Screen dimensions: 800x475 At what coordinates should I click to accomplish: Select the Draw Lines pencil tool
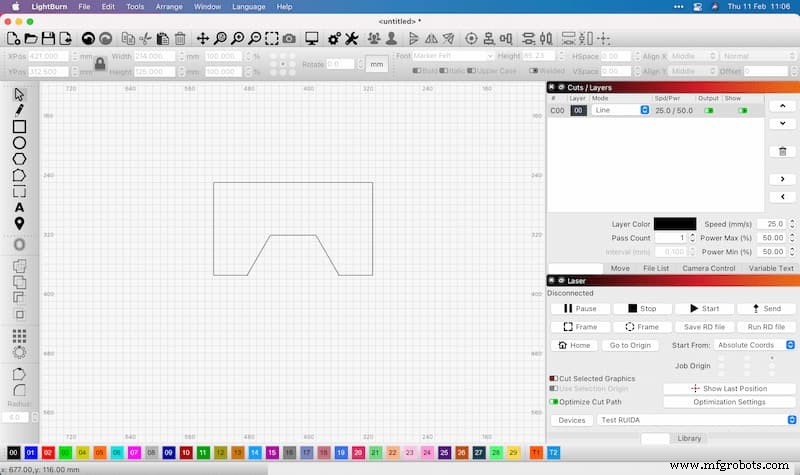click(x=19, y=110)
